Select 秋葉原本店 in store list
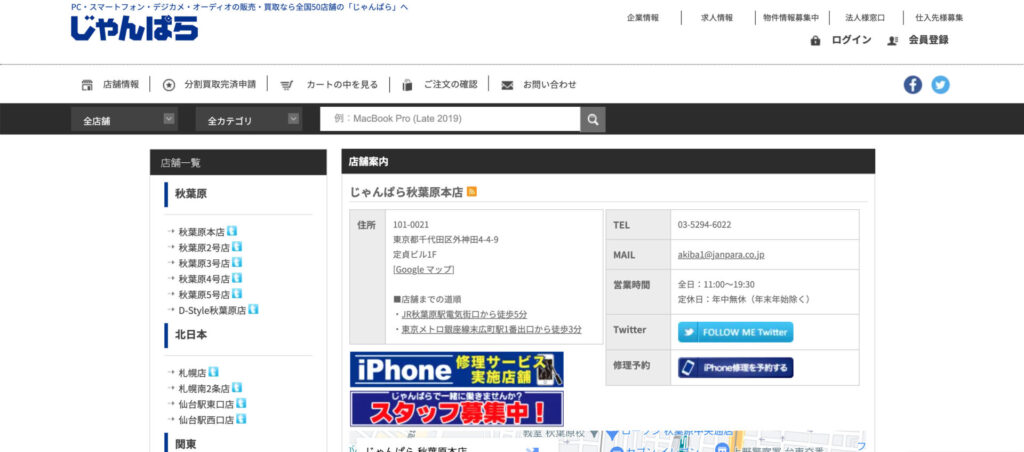This screenshot has width=1024, height=452. coord(201,232)
